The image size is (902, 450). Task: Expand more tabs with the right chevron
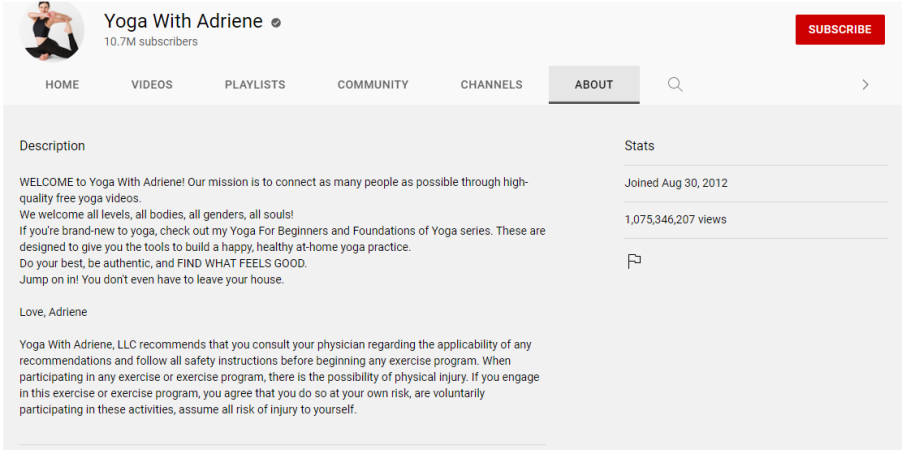(x=865, y=85)
